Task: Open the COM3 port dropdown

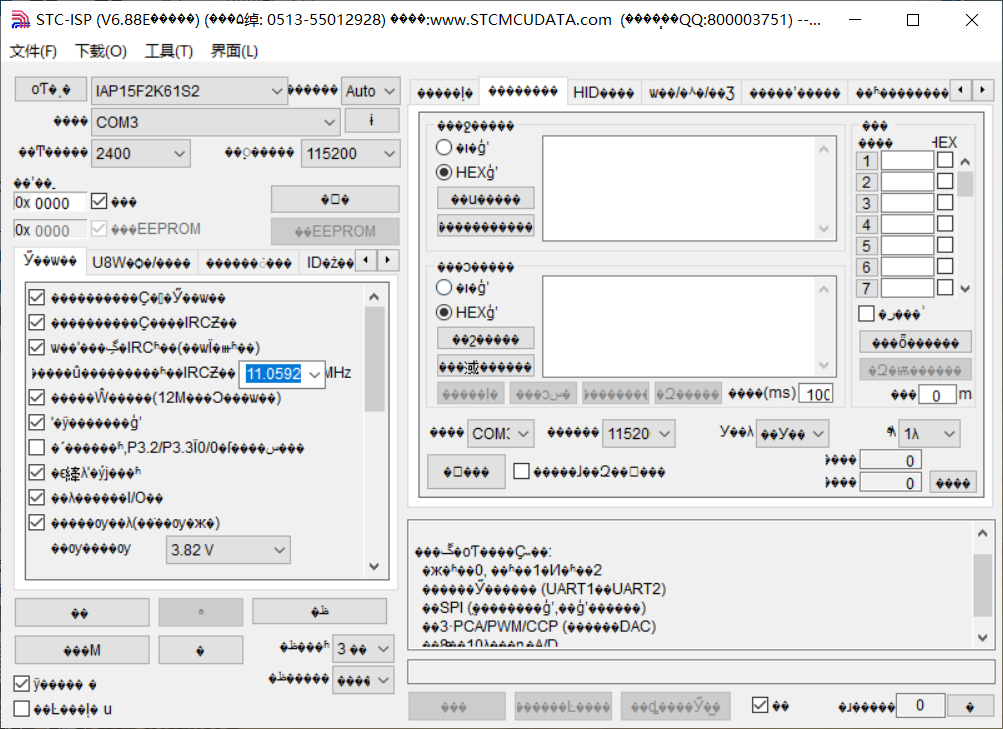Action: pyautogui.click(x=215, y=122)
